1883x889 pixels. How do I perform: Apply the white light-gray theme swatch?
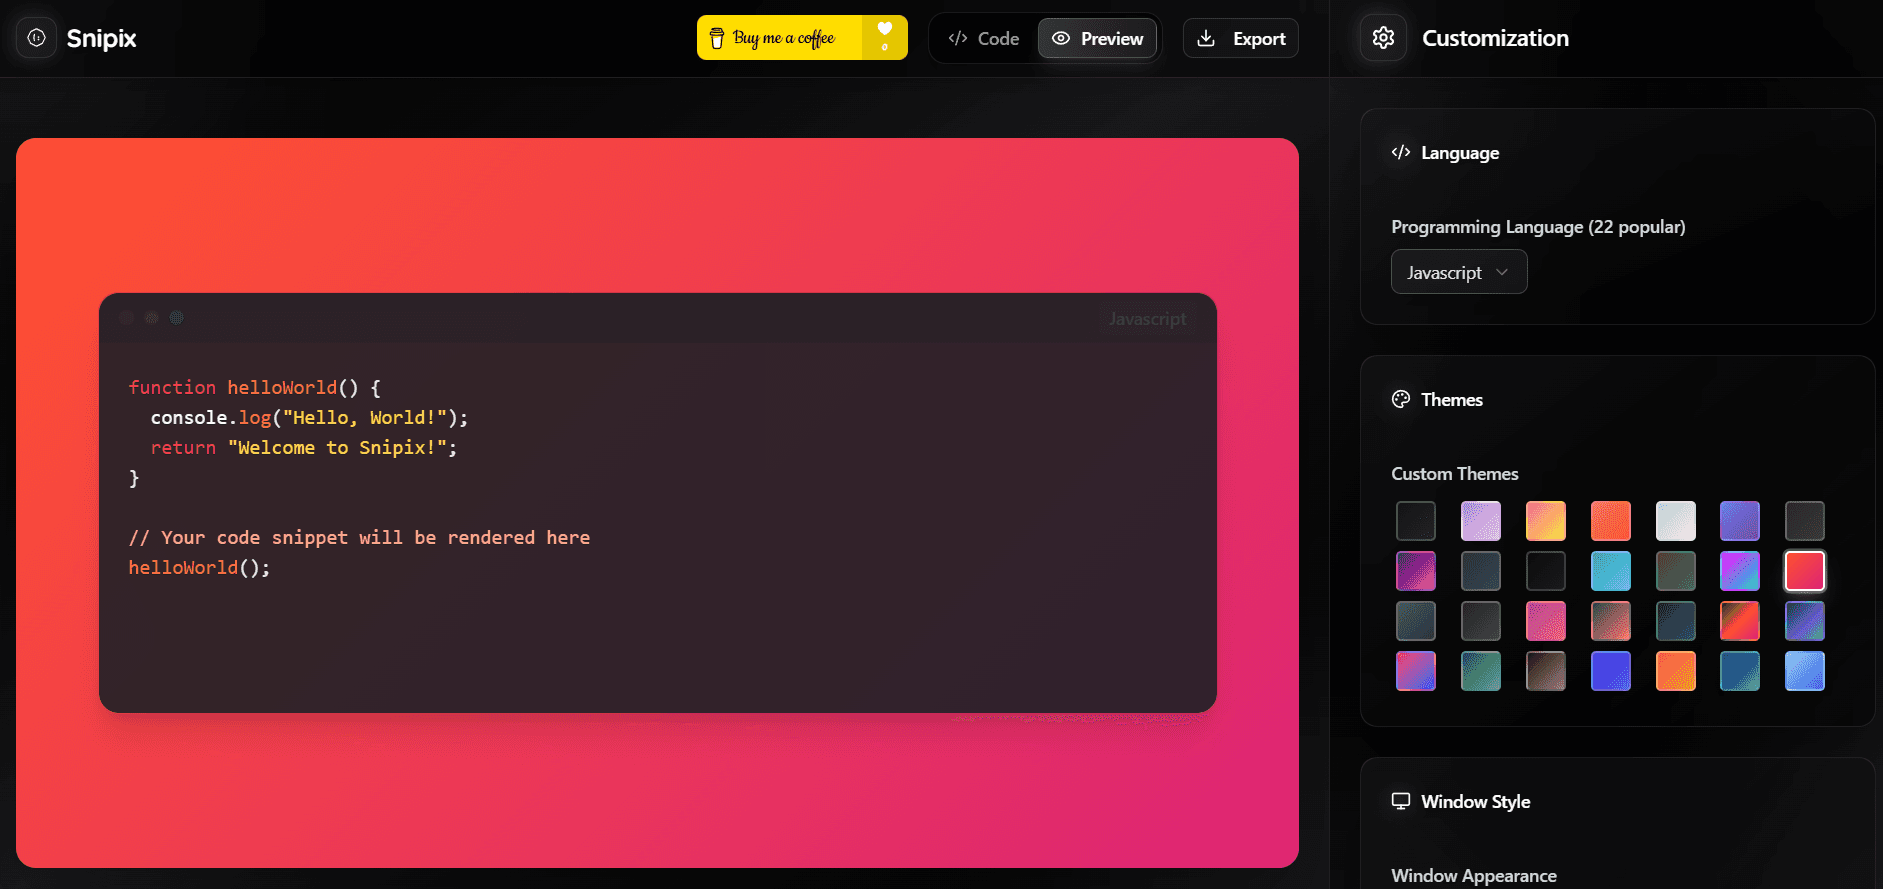tap(1675, 521)
